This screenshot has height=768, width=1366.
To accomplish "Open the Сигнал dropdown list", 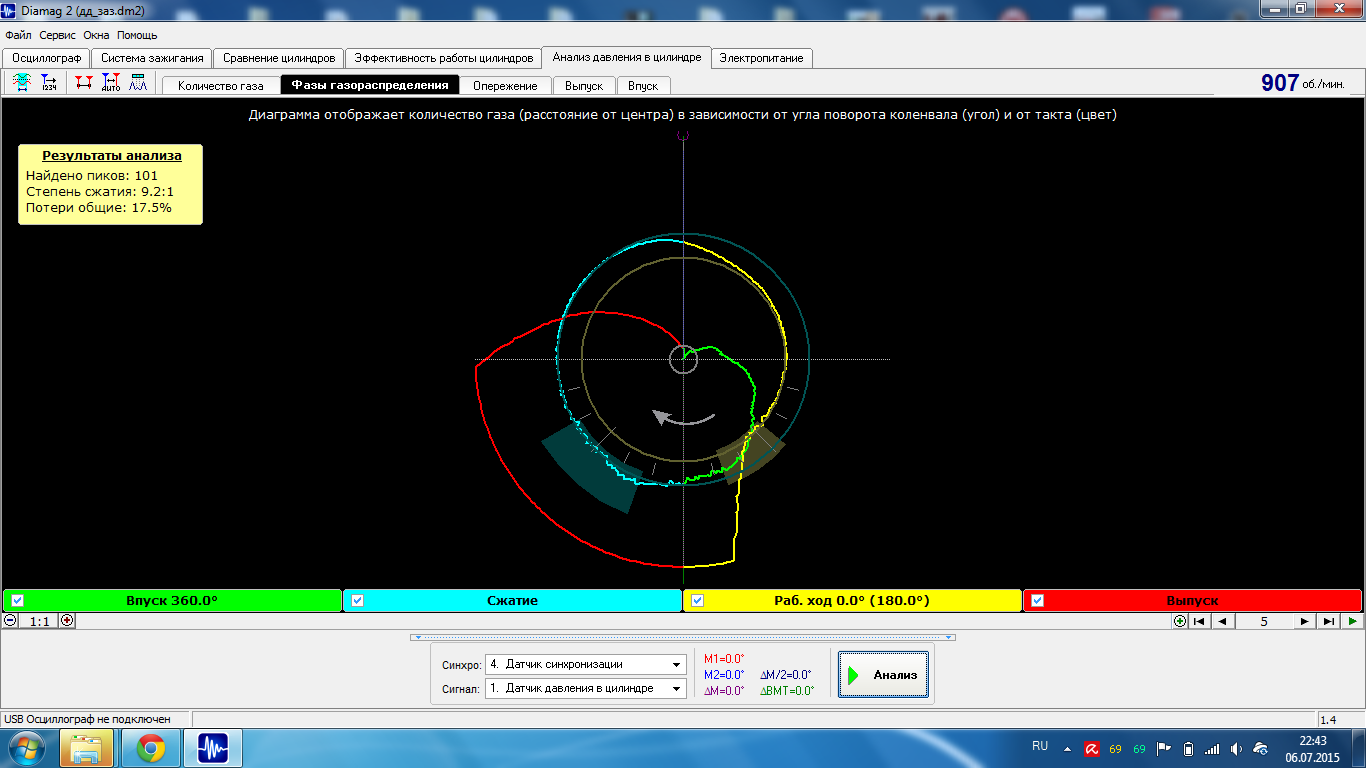I will (x=677, y=688).
